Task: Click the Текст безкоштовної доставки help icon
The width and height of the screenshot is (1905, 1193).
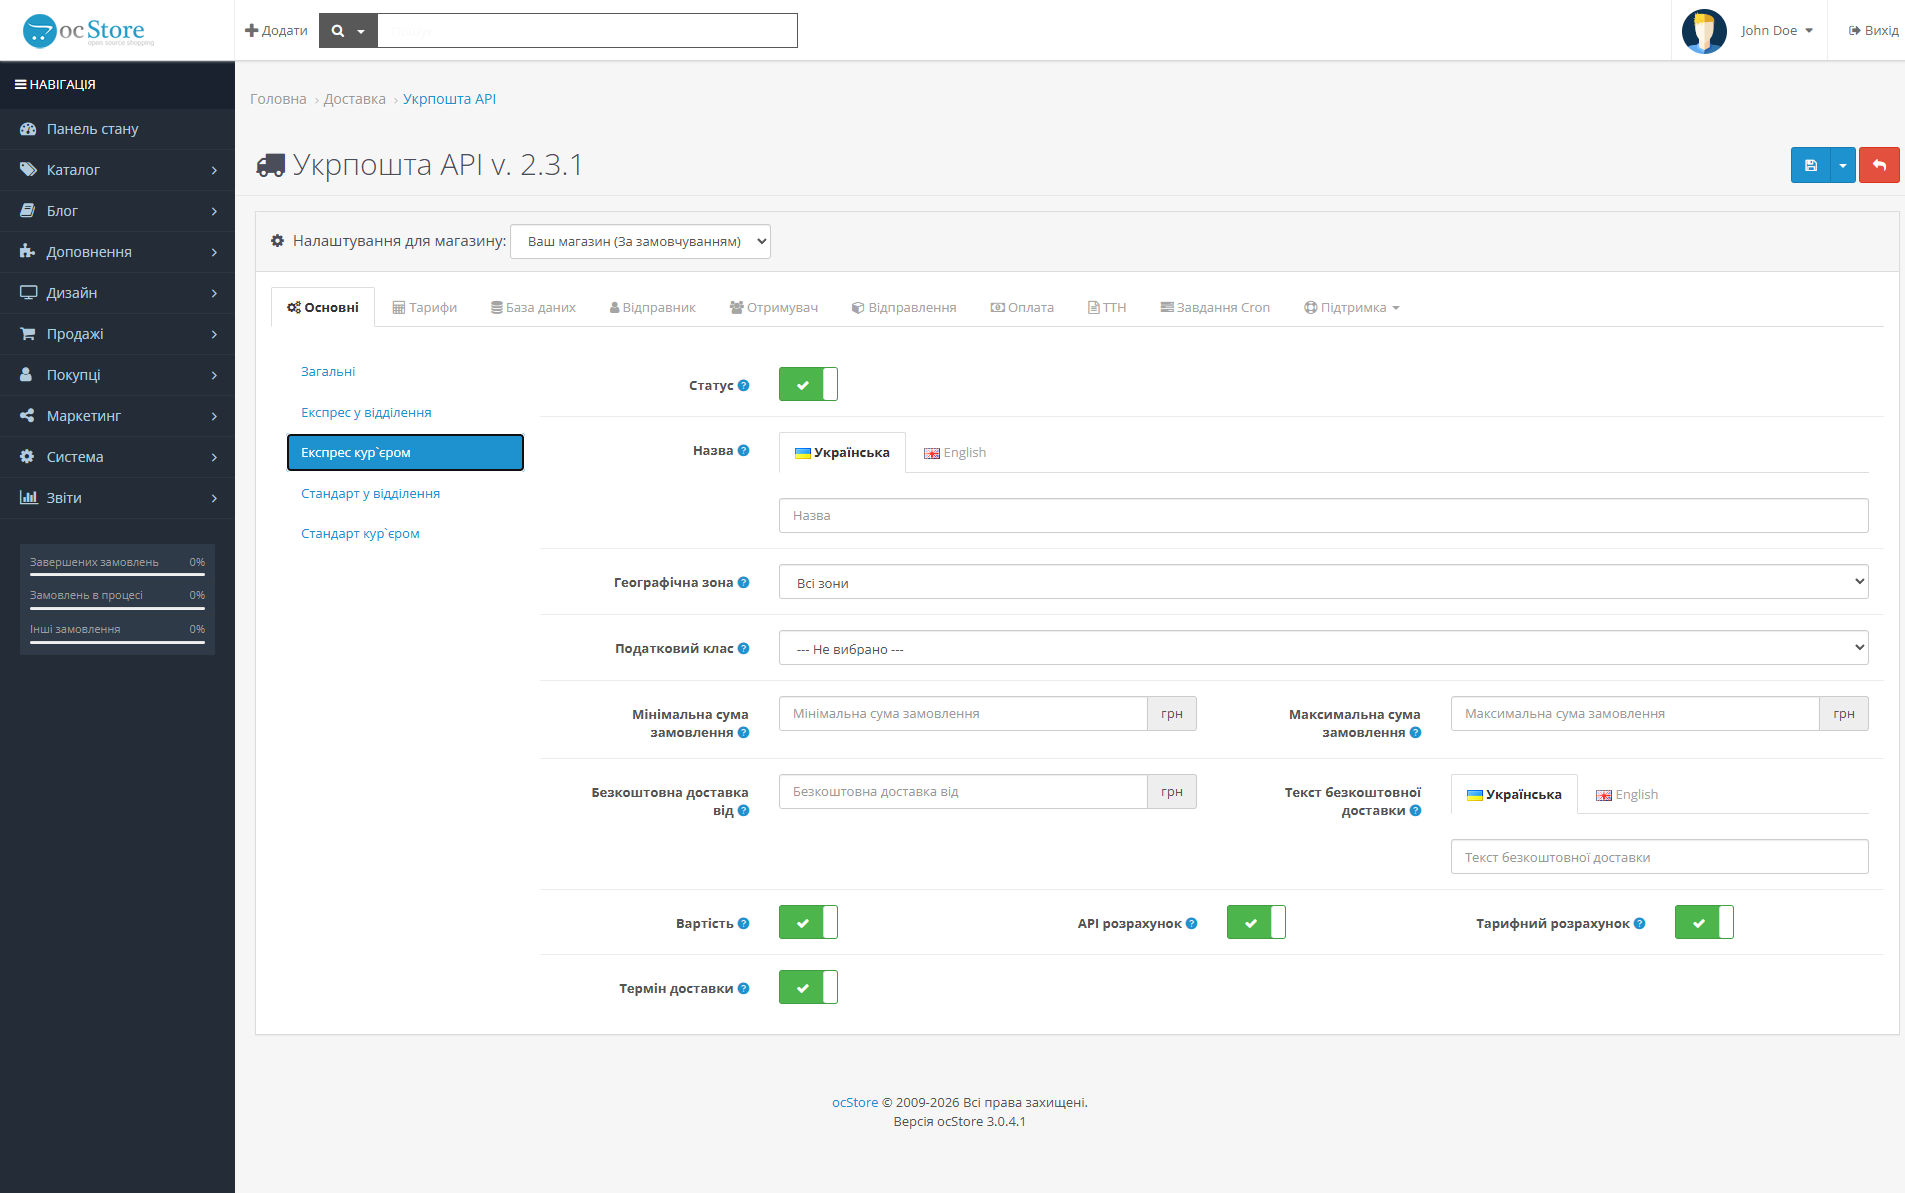Action: click(1416, 810)
